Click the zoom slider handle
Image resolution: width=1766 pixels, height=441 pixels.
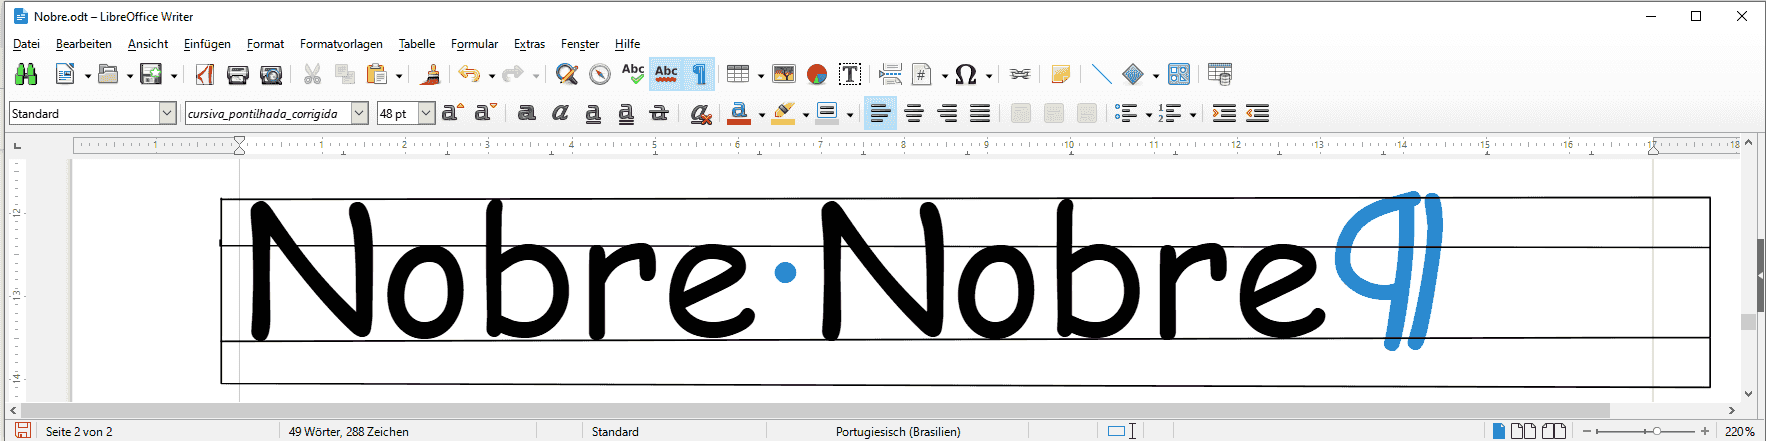pyautogui.click(x=1657, y=431)
